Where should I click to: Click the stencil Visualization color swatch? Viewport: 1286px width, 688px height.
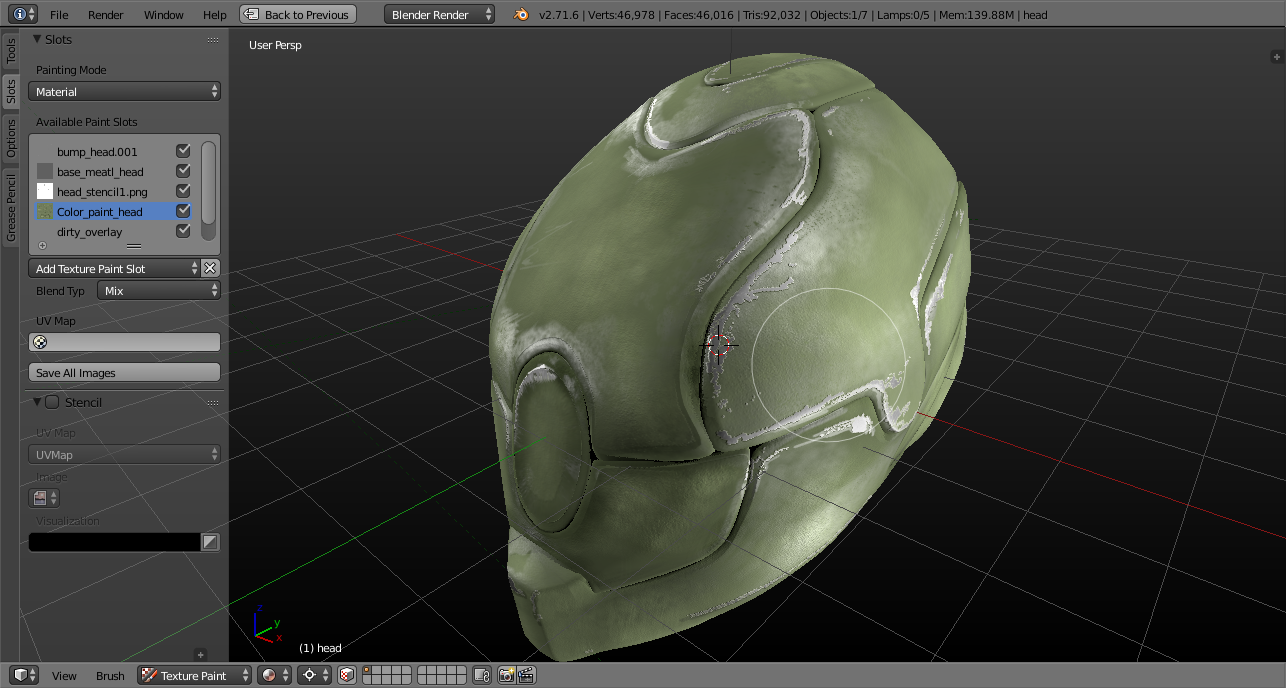(114, 542)
